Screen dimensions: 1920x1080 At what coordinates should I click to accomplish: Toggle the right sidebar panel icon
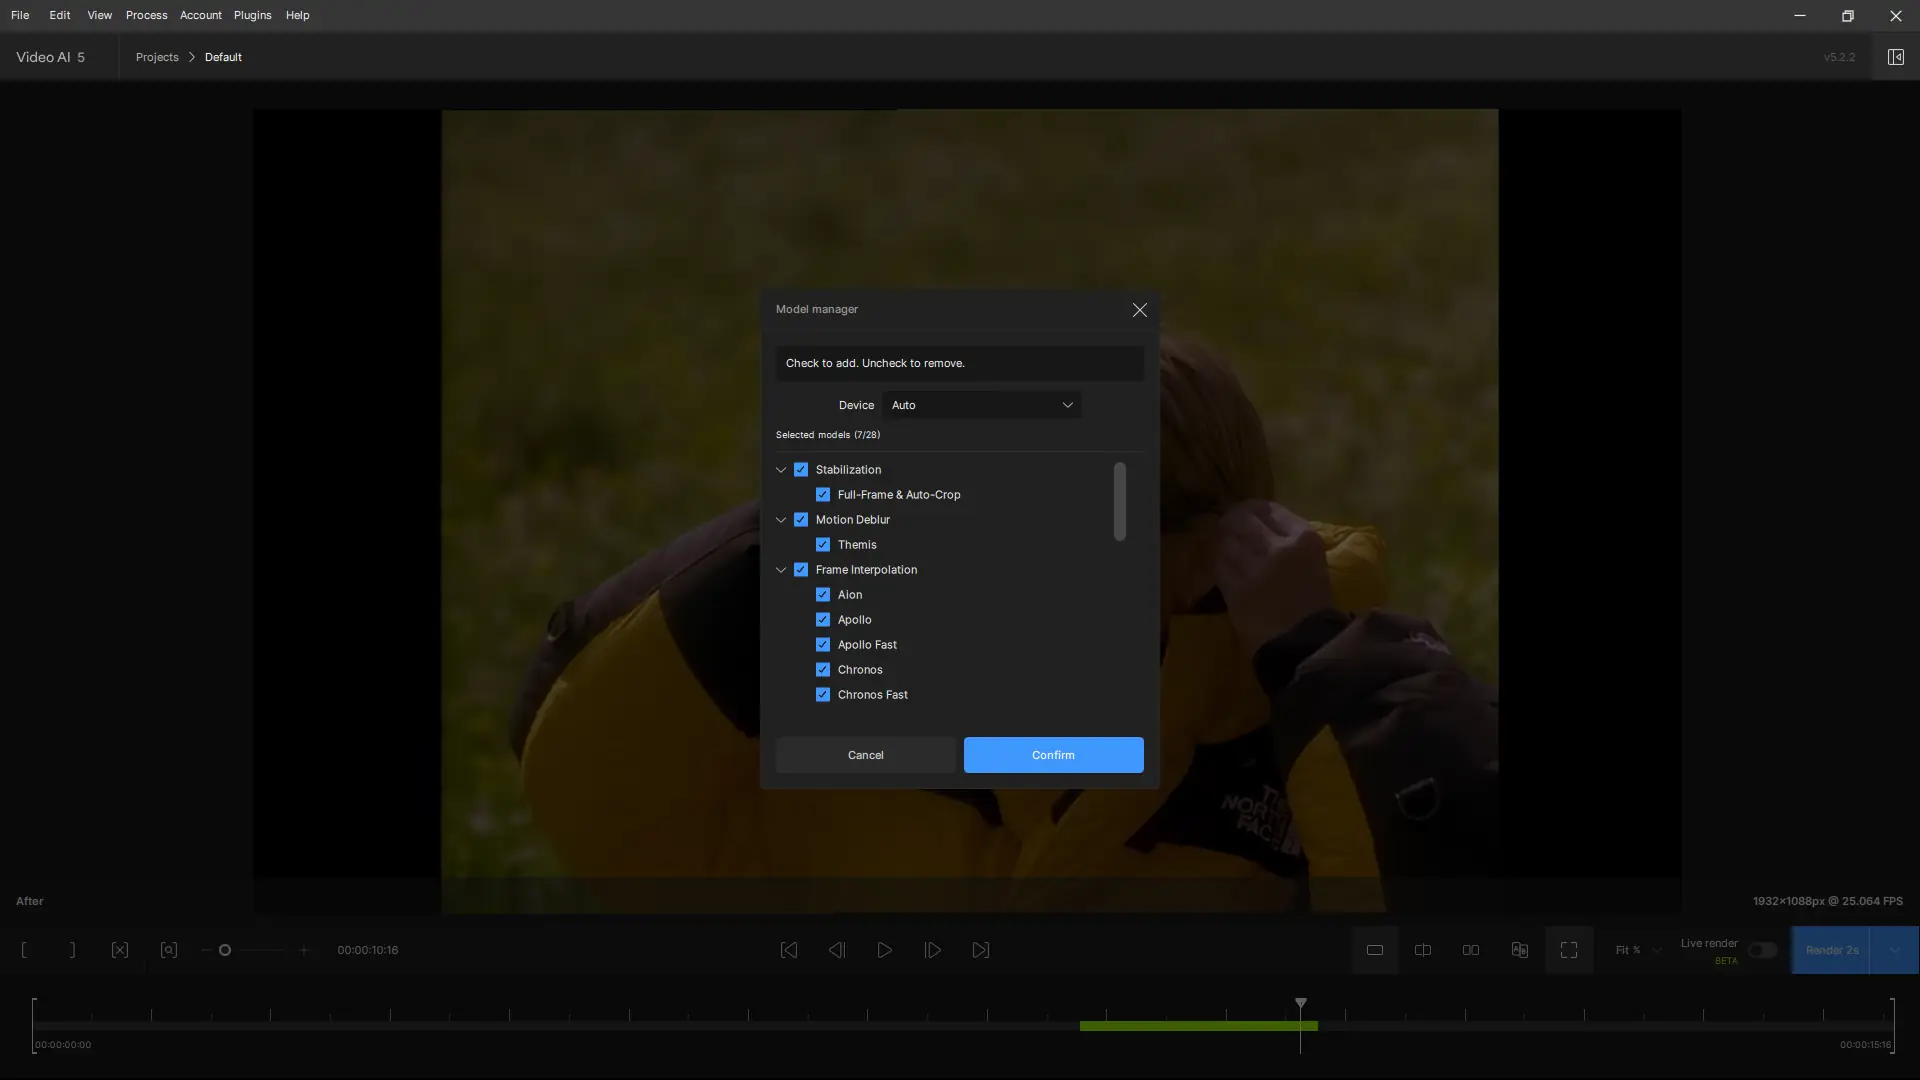1895,57
